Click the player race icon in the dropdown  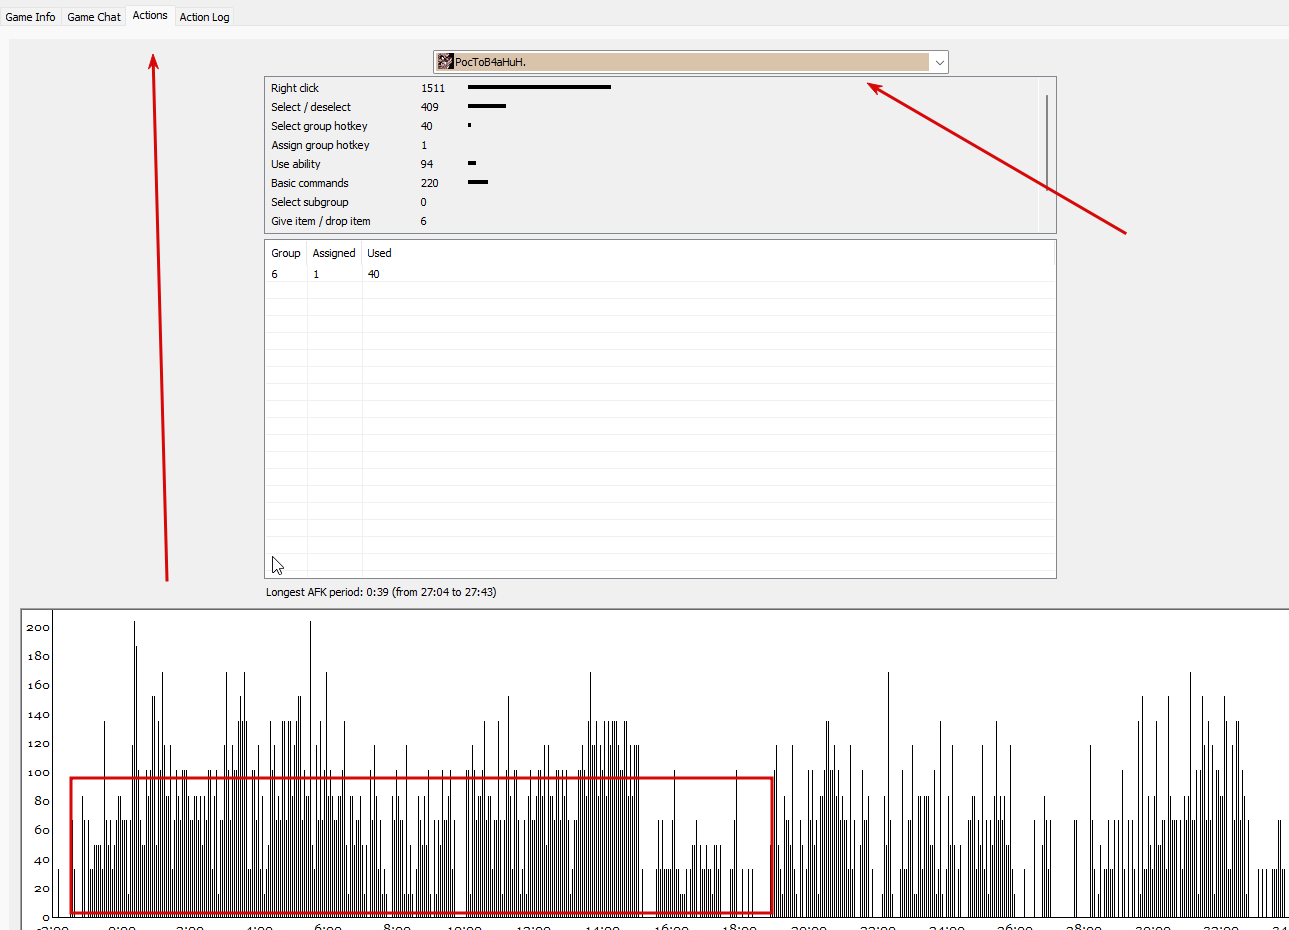pyautogui.click(x=445, y=62)
